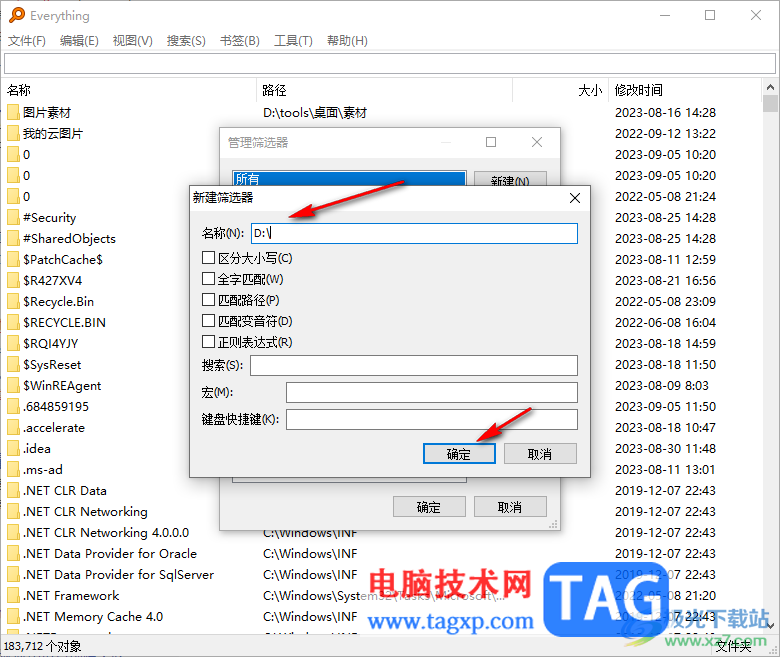This screenshot has width=780, height=657.
Task: Click folder icon of $R427XV4
Action: (x=13, y=281)
